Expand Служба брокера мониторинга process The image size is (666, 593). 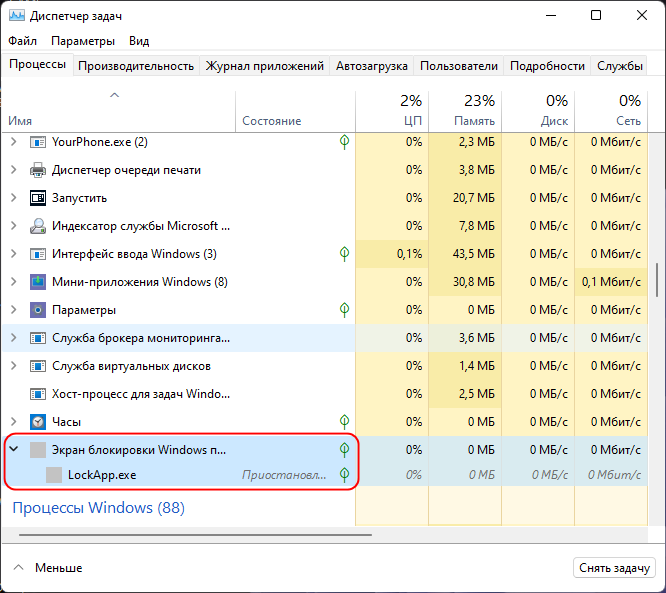tap(14, 338)
